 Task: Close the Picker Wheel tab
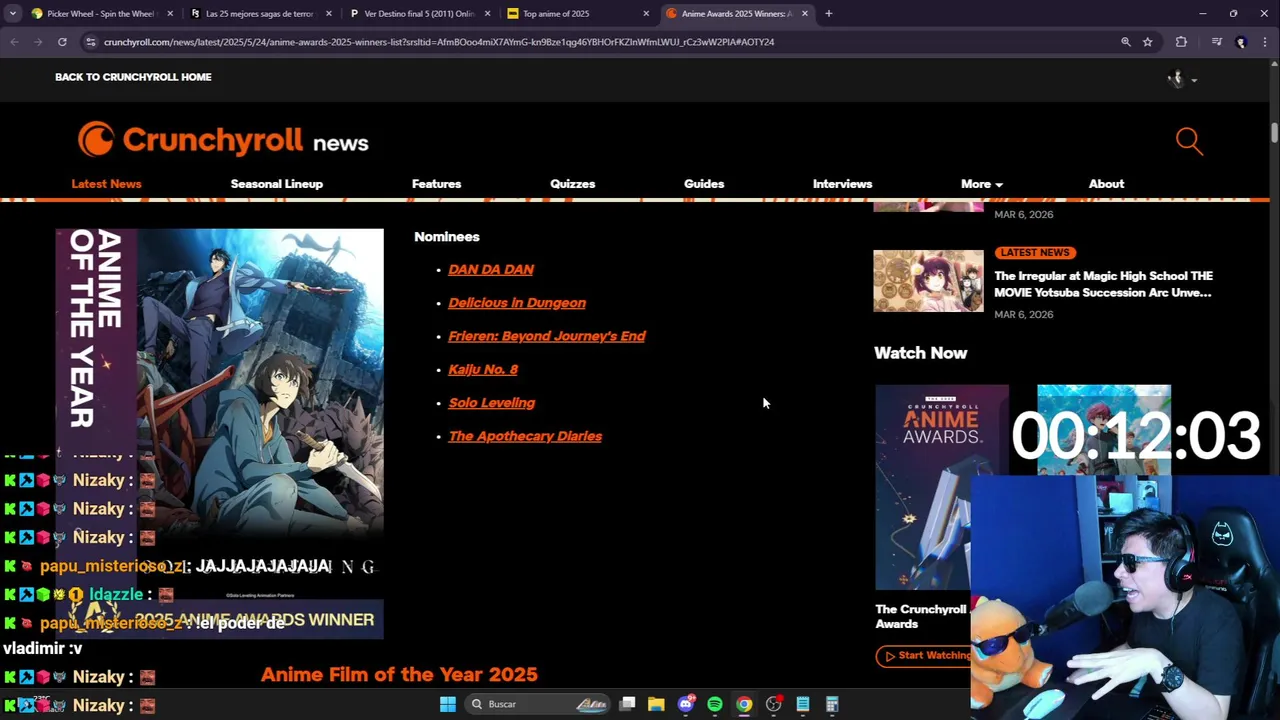170,14
